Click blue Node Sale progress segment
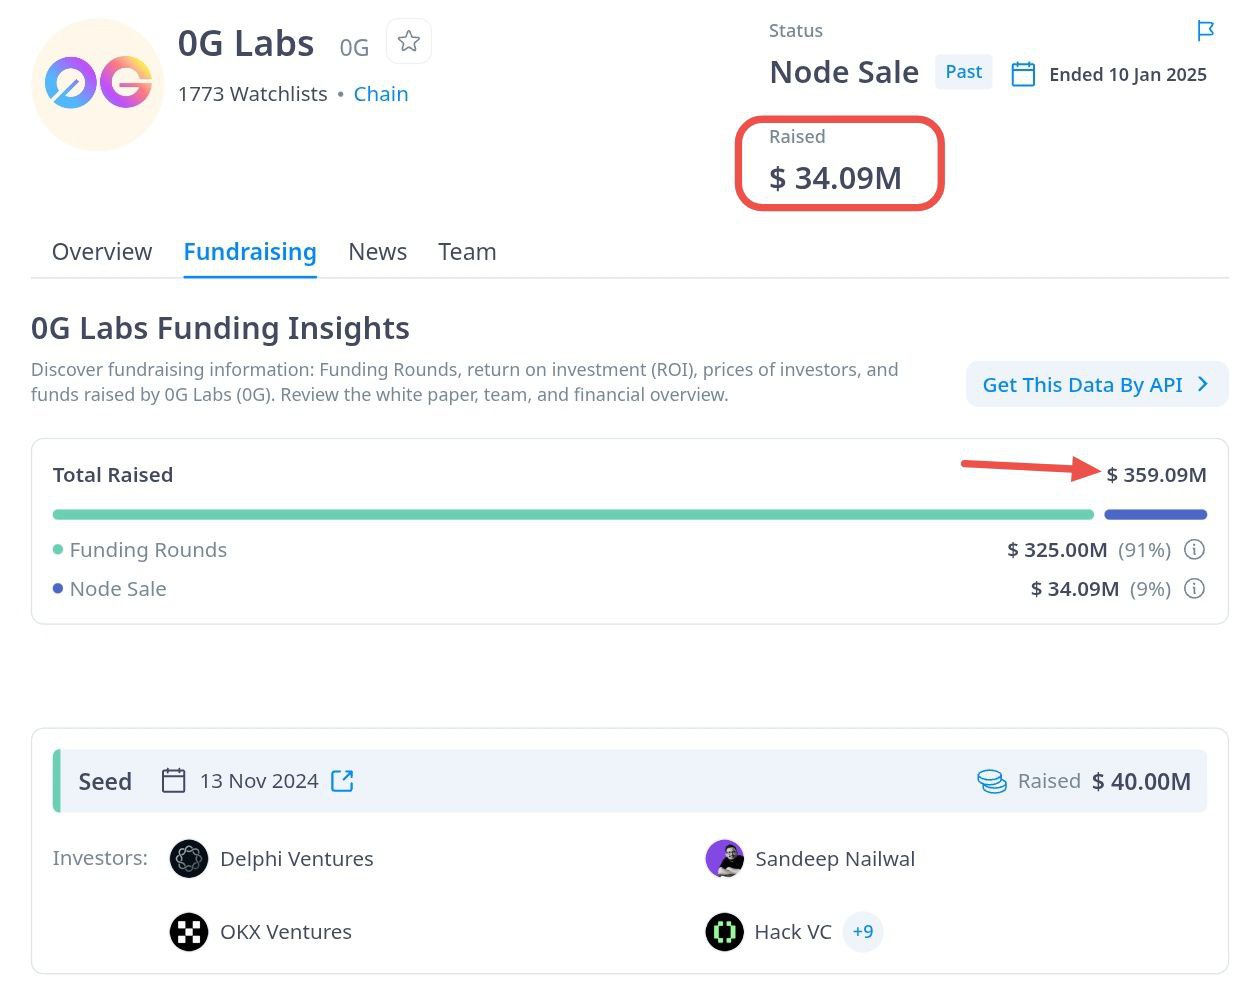This screenshot has height=992, width=1260. click(1155, 515)
